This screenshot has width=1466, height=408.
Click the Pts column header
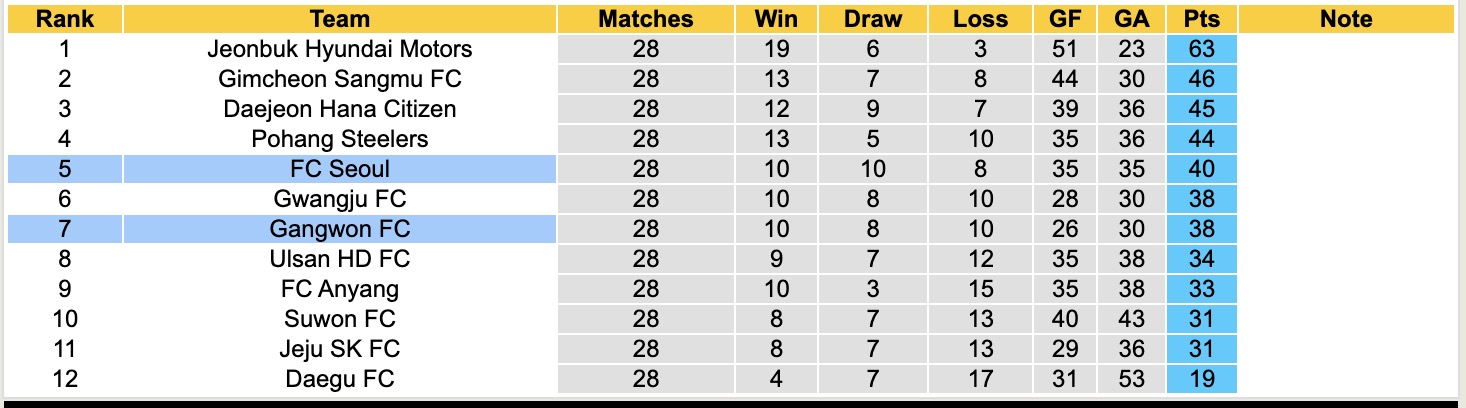click(x=1201, y=18)
